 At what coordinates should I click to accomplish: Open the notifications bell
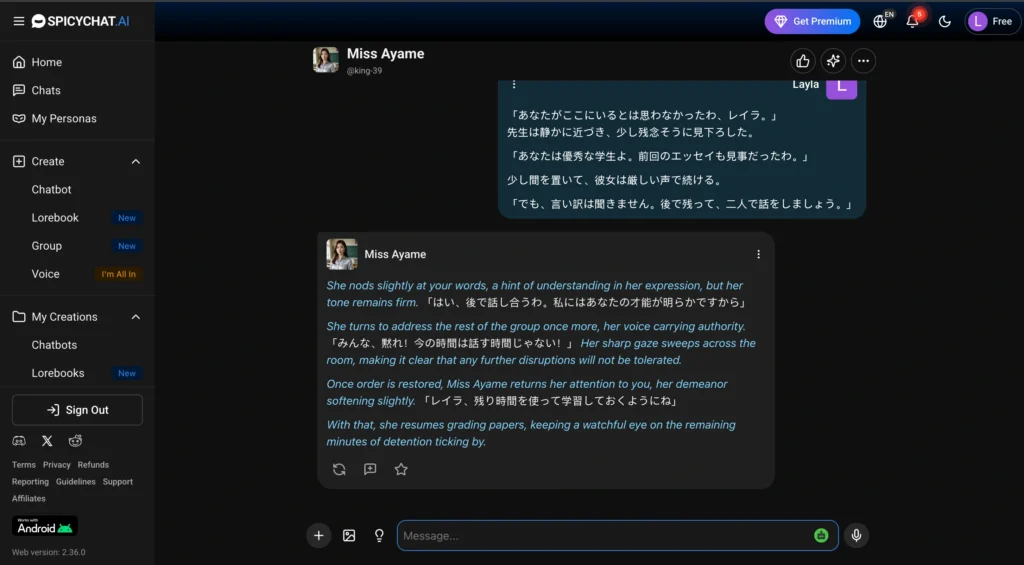point(912,22)
